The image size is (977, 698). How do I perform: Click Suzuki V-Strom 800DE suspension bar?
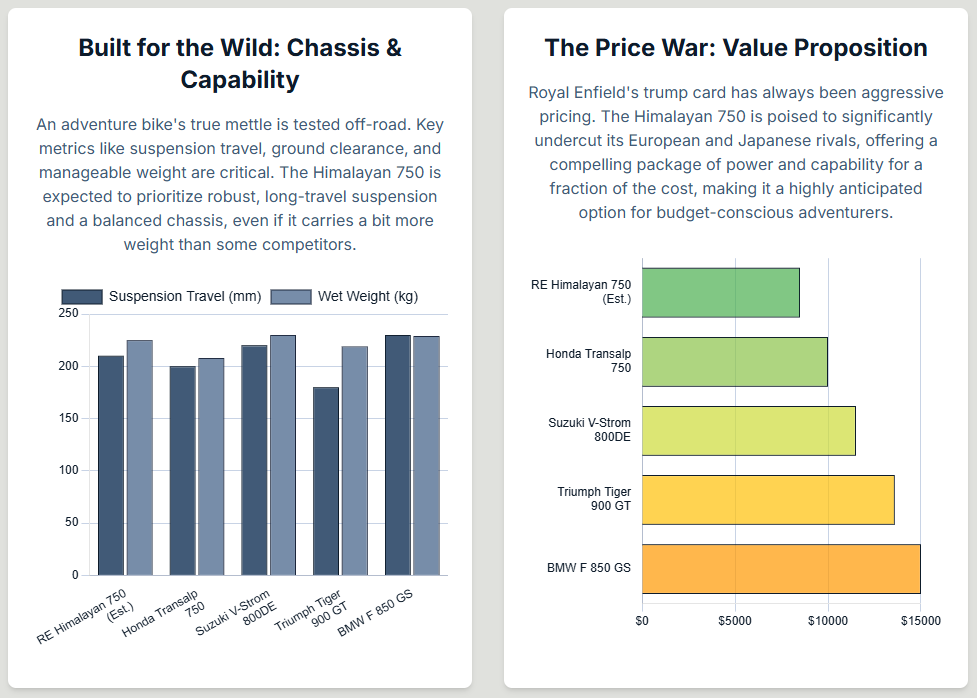pyautogui.click(x=254, y=460)
